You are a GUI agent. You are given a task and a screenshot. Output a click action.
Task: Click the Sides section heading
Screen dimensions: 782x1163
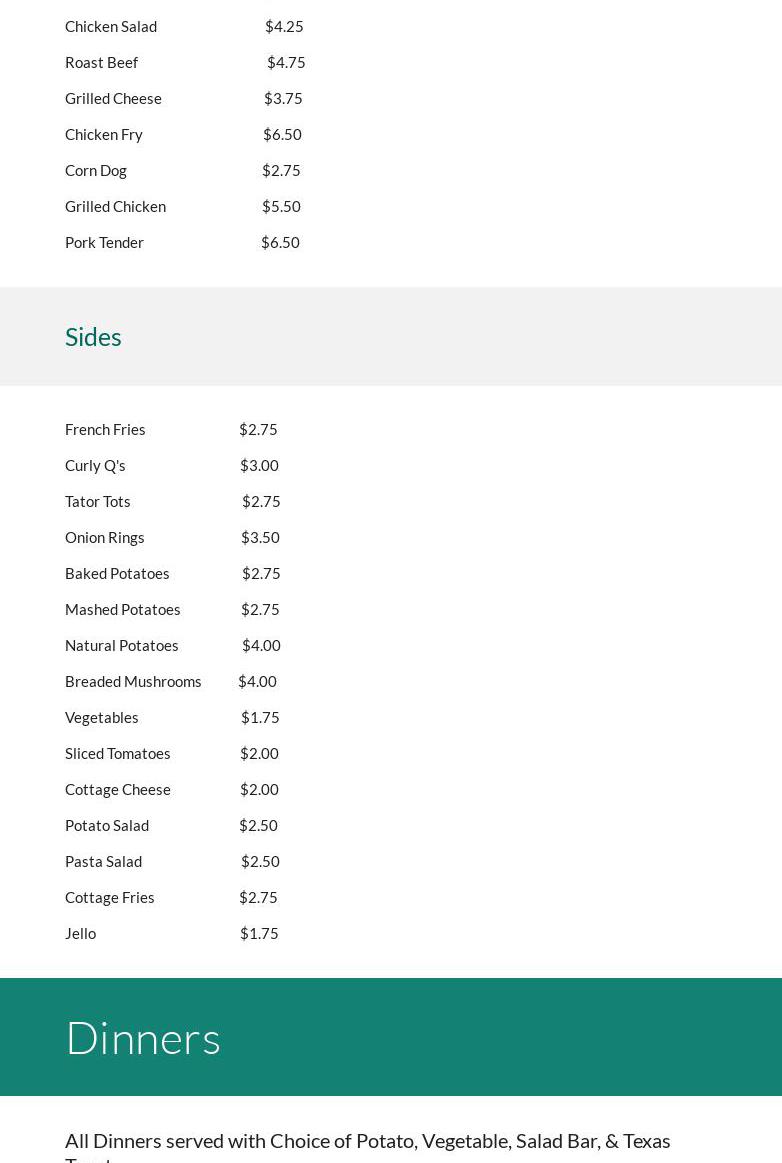tap(93, 337)
